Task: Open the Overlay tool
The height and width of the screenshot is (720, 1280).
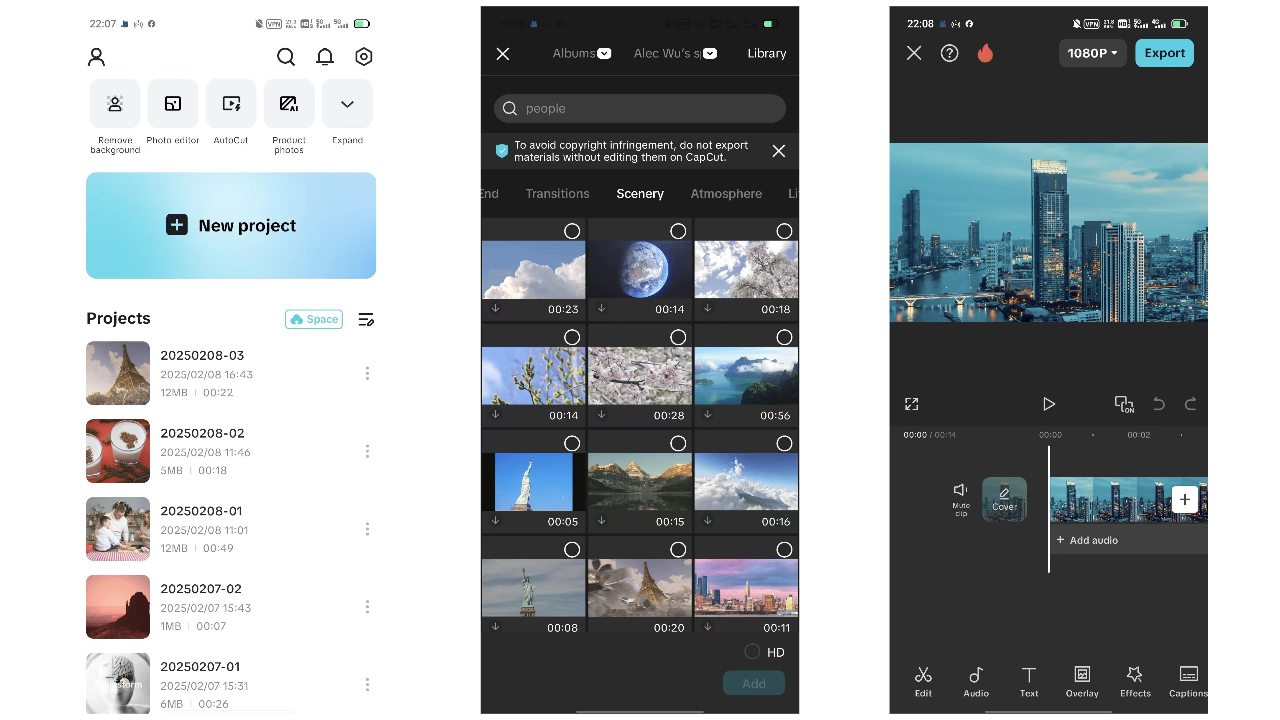Action: click(x=1081, y=682)
